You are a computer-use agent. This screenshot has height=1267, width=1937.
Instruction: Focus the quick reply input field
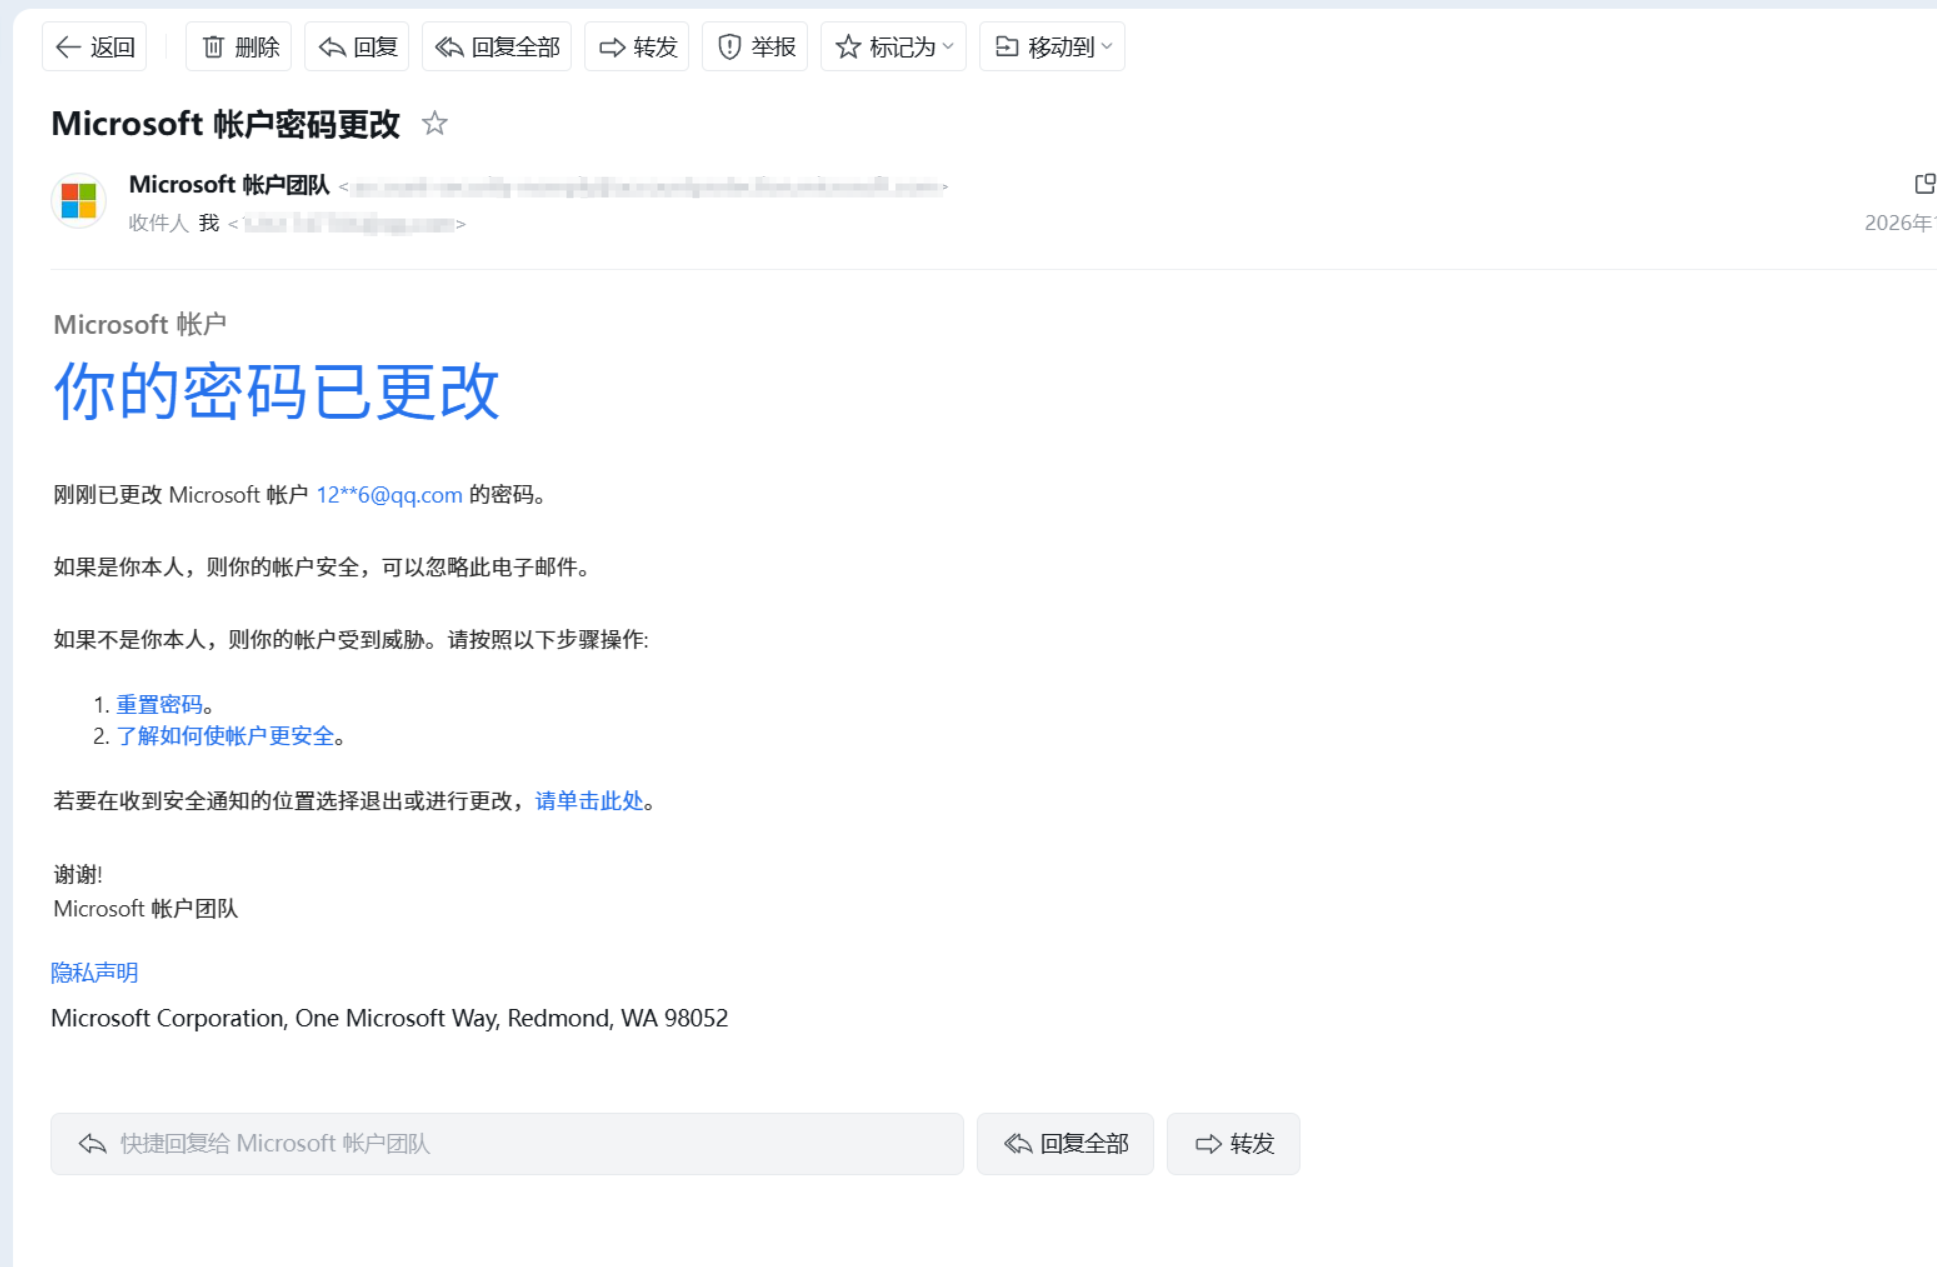tap(507, 1144)
